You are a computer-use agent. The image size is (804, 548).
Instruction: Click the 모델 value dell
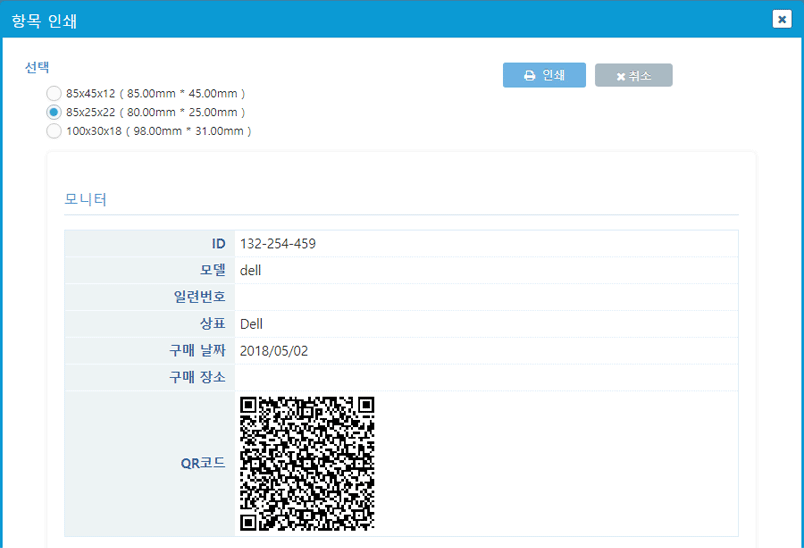pos(250,270)
